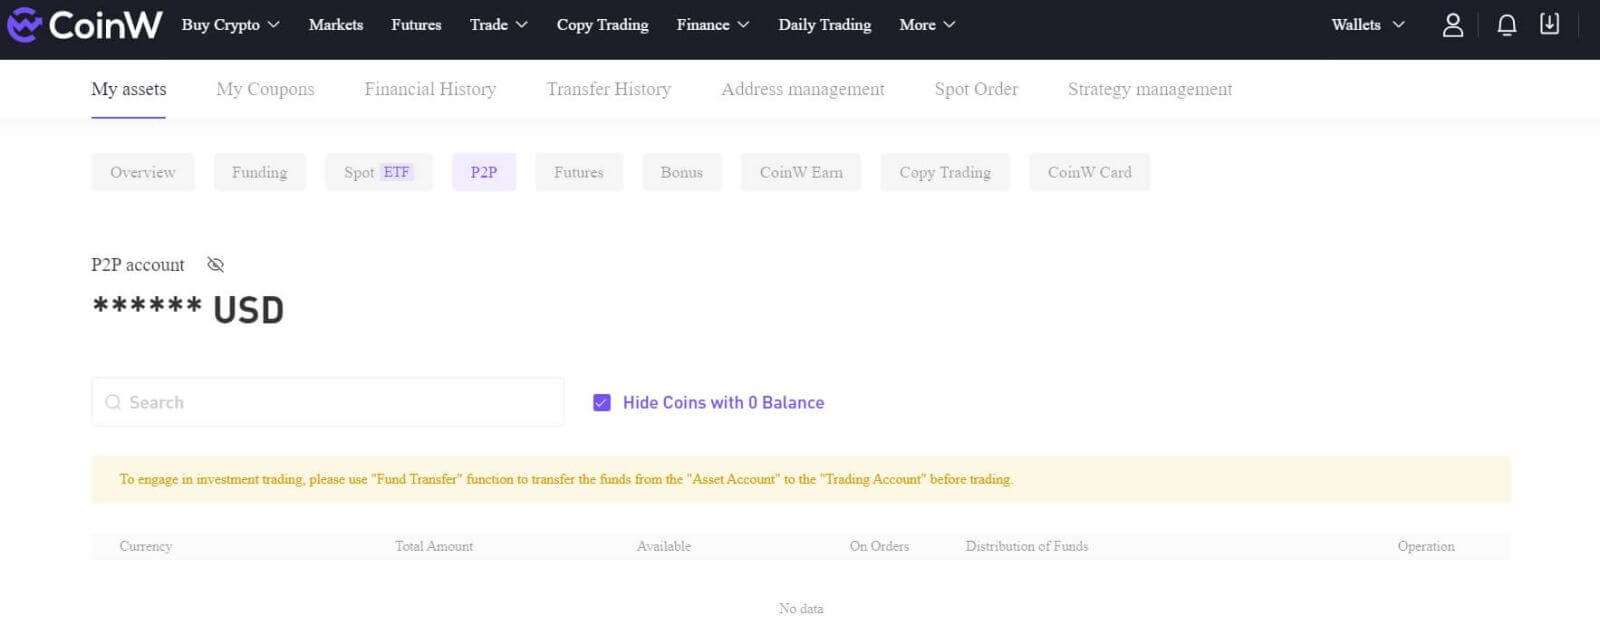The image size is (1600, 625).
Task: Click the coin Search field
Action: [328, 402]
